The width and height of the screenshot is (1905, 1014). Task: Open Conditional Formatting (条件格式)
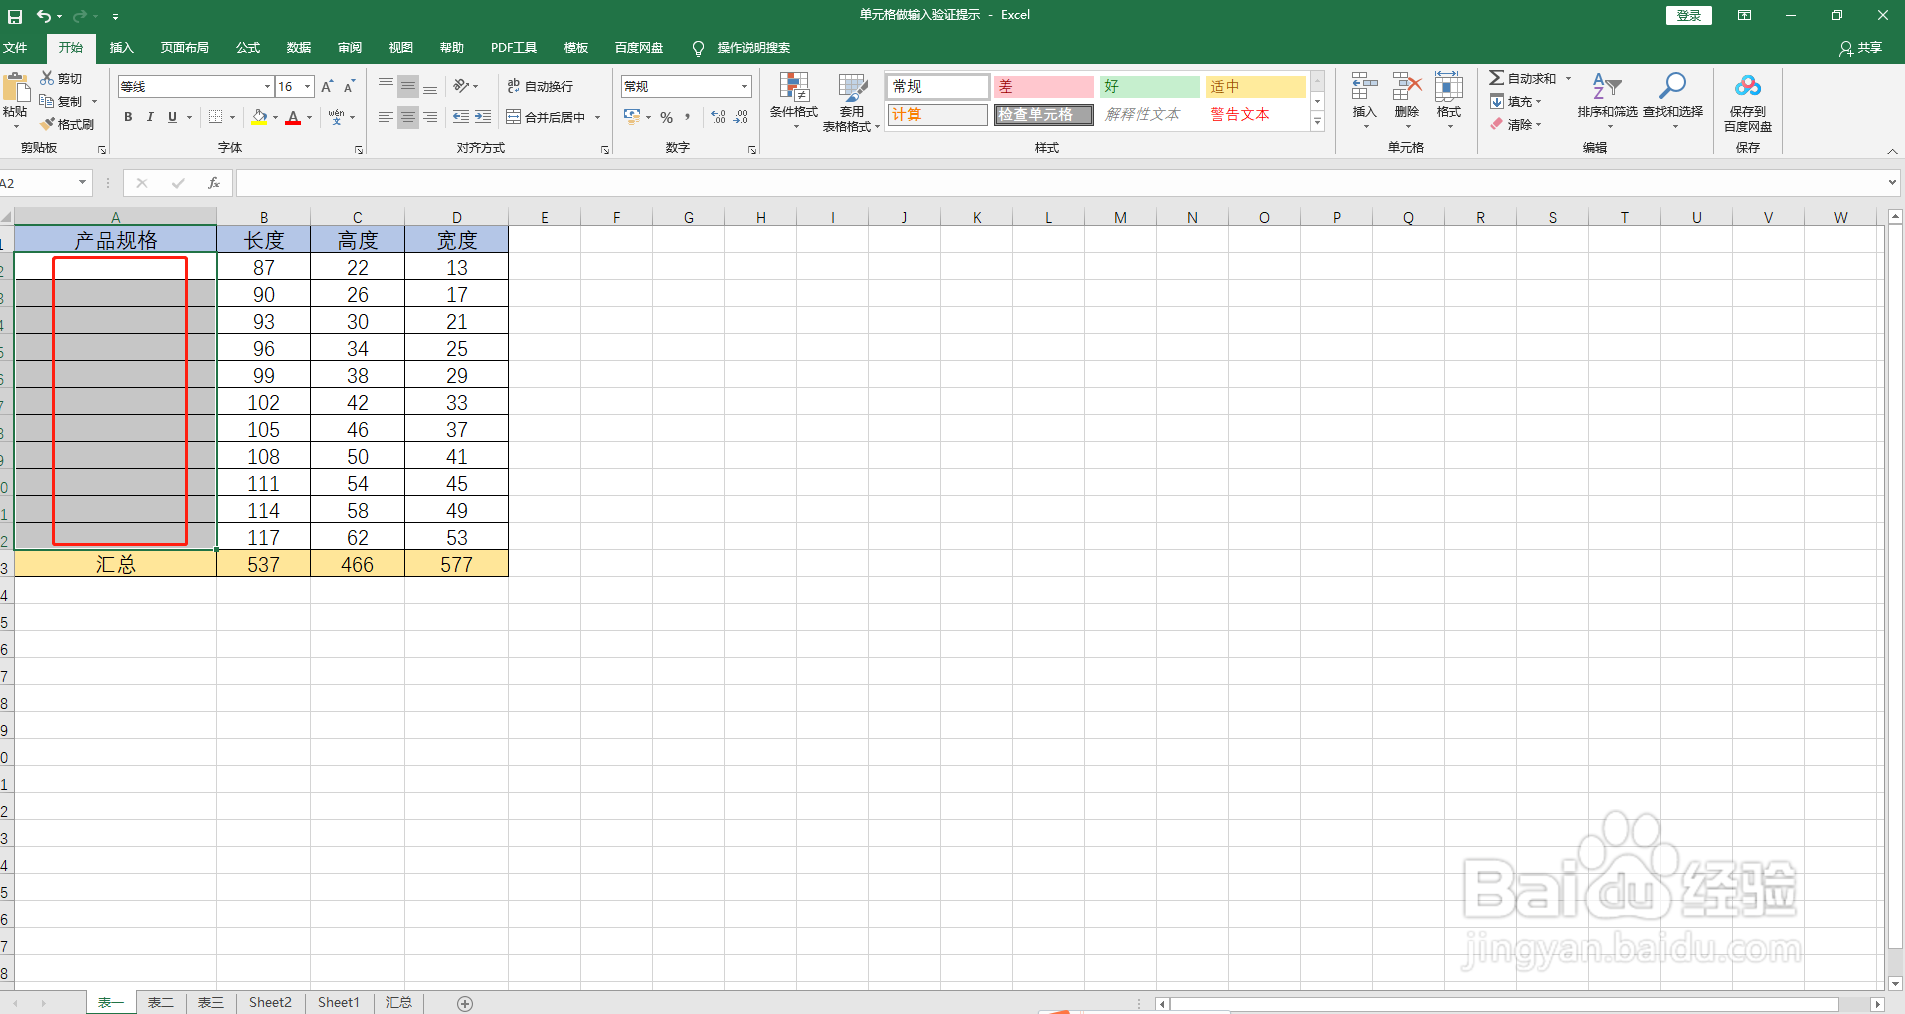tap(794, 101)
